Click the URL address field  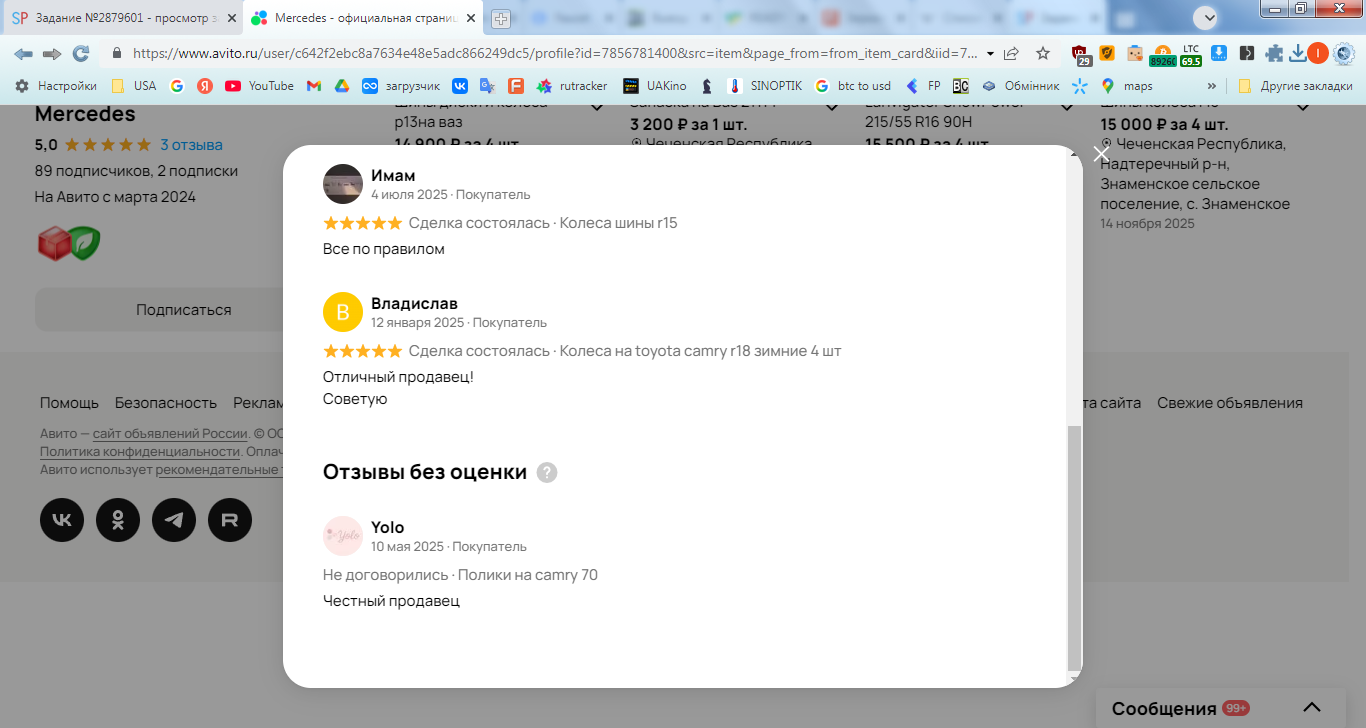555,53
